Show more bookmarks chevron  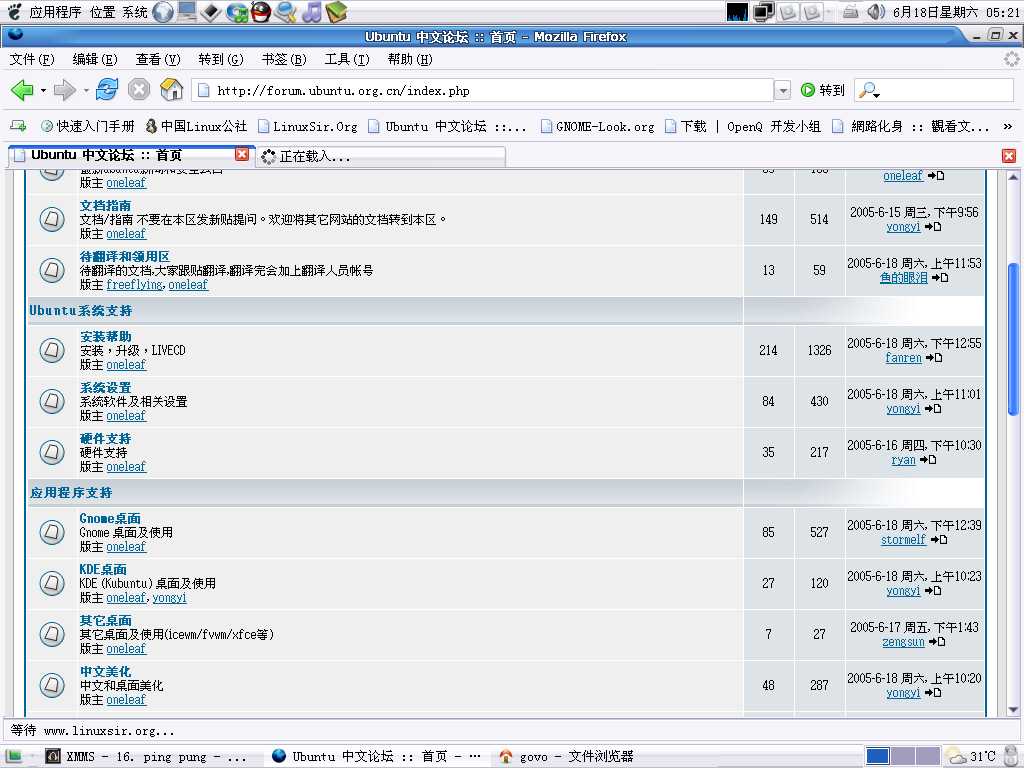coord(1008,127)
